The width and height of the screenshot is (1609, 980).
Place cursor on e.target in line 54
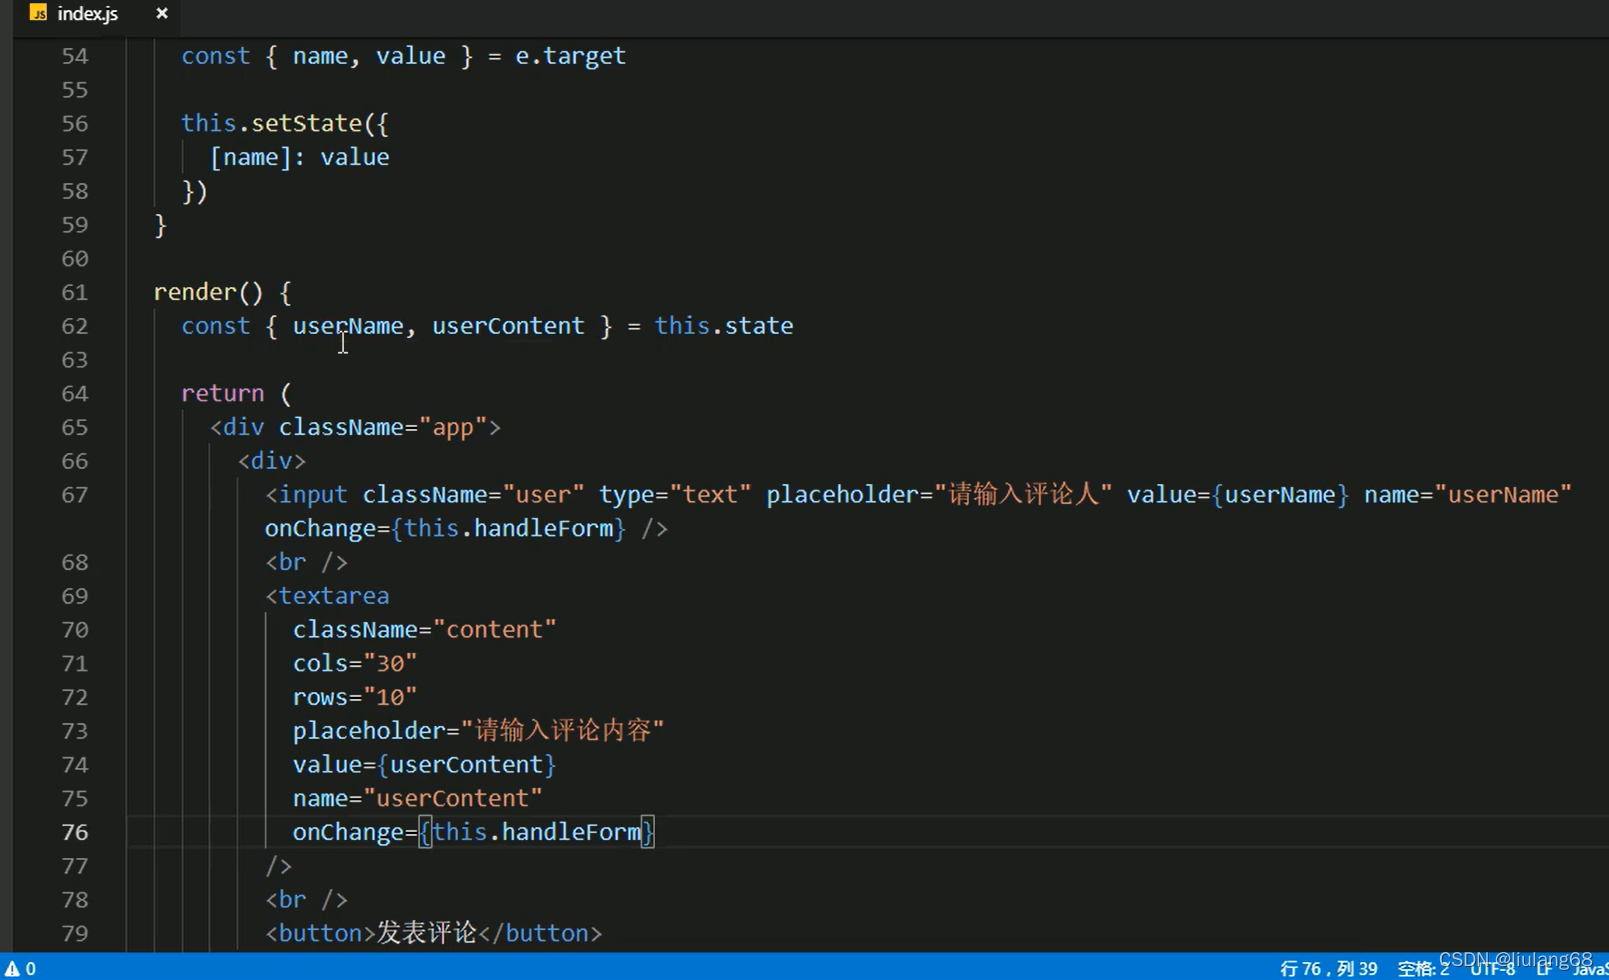click(x=570, y=56)
